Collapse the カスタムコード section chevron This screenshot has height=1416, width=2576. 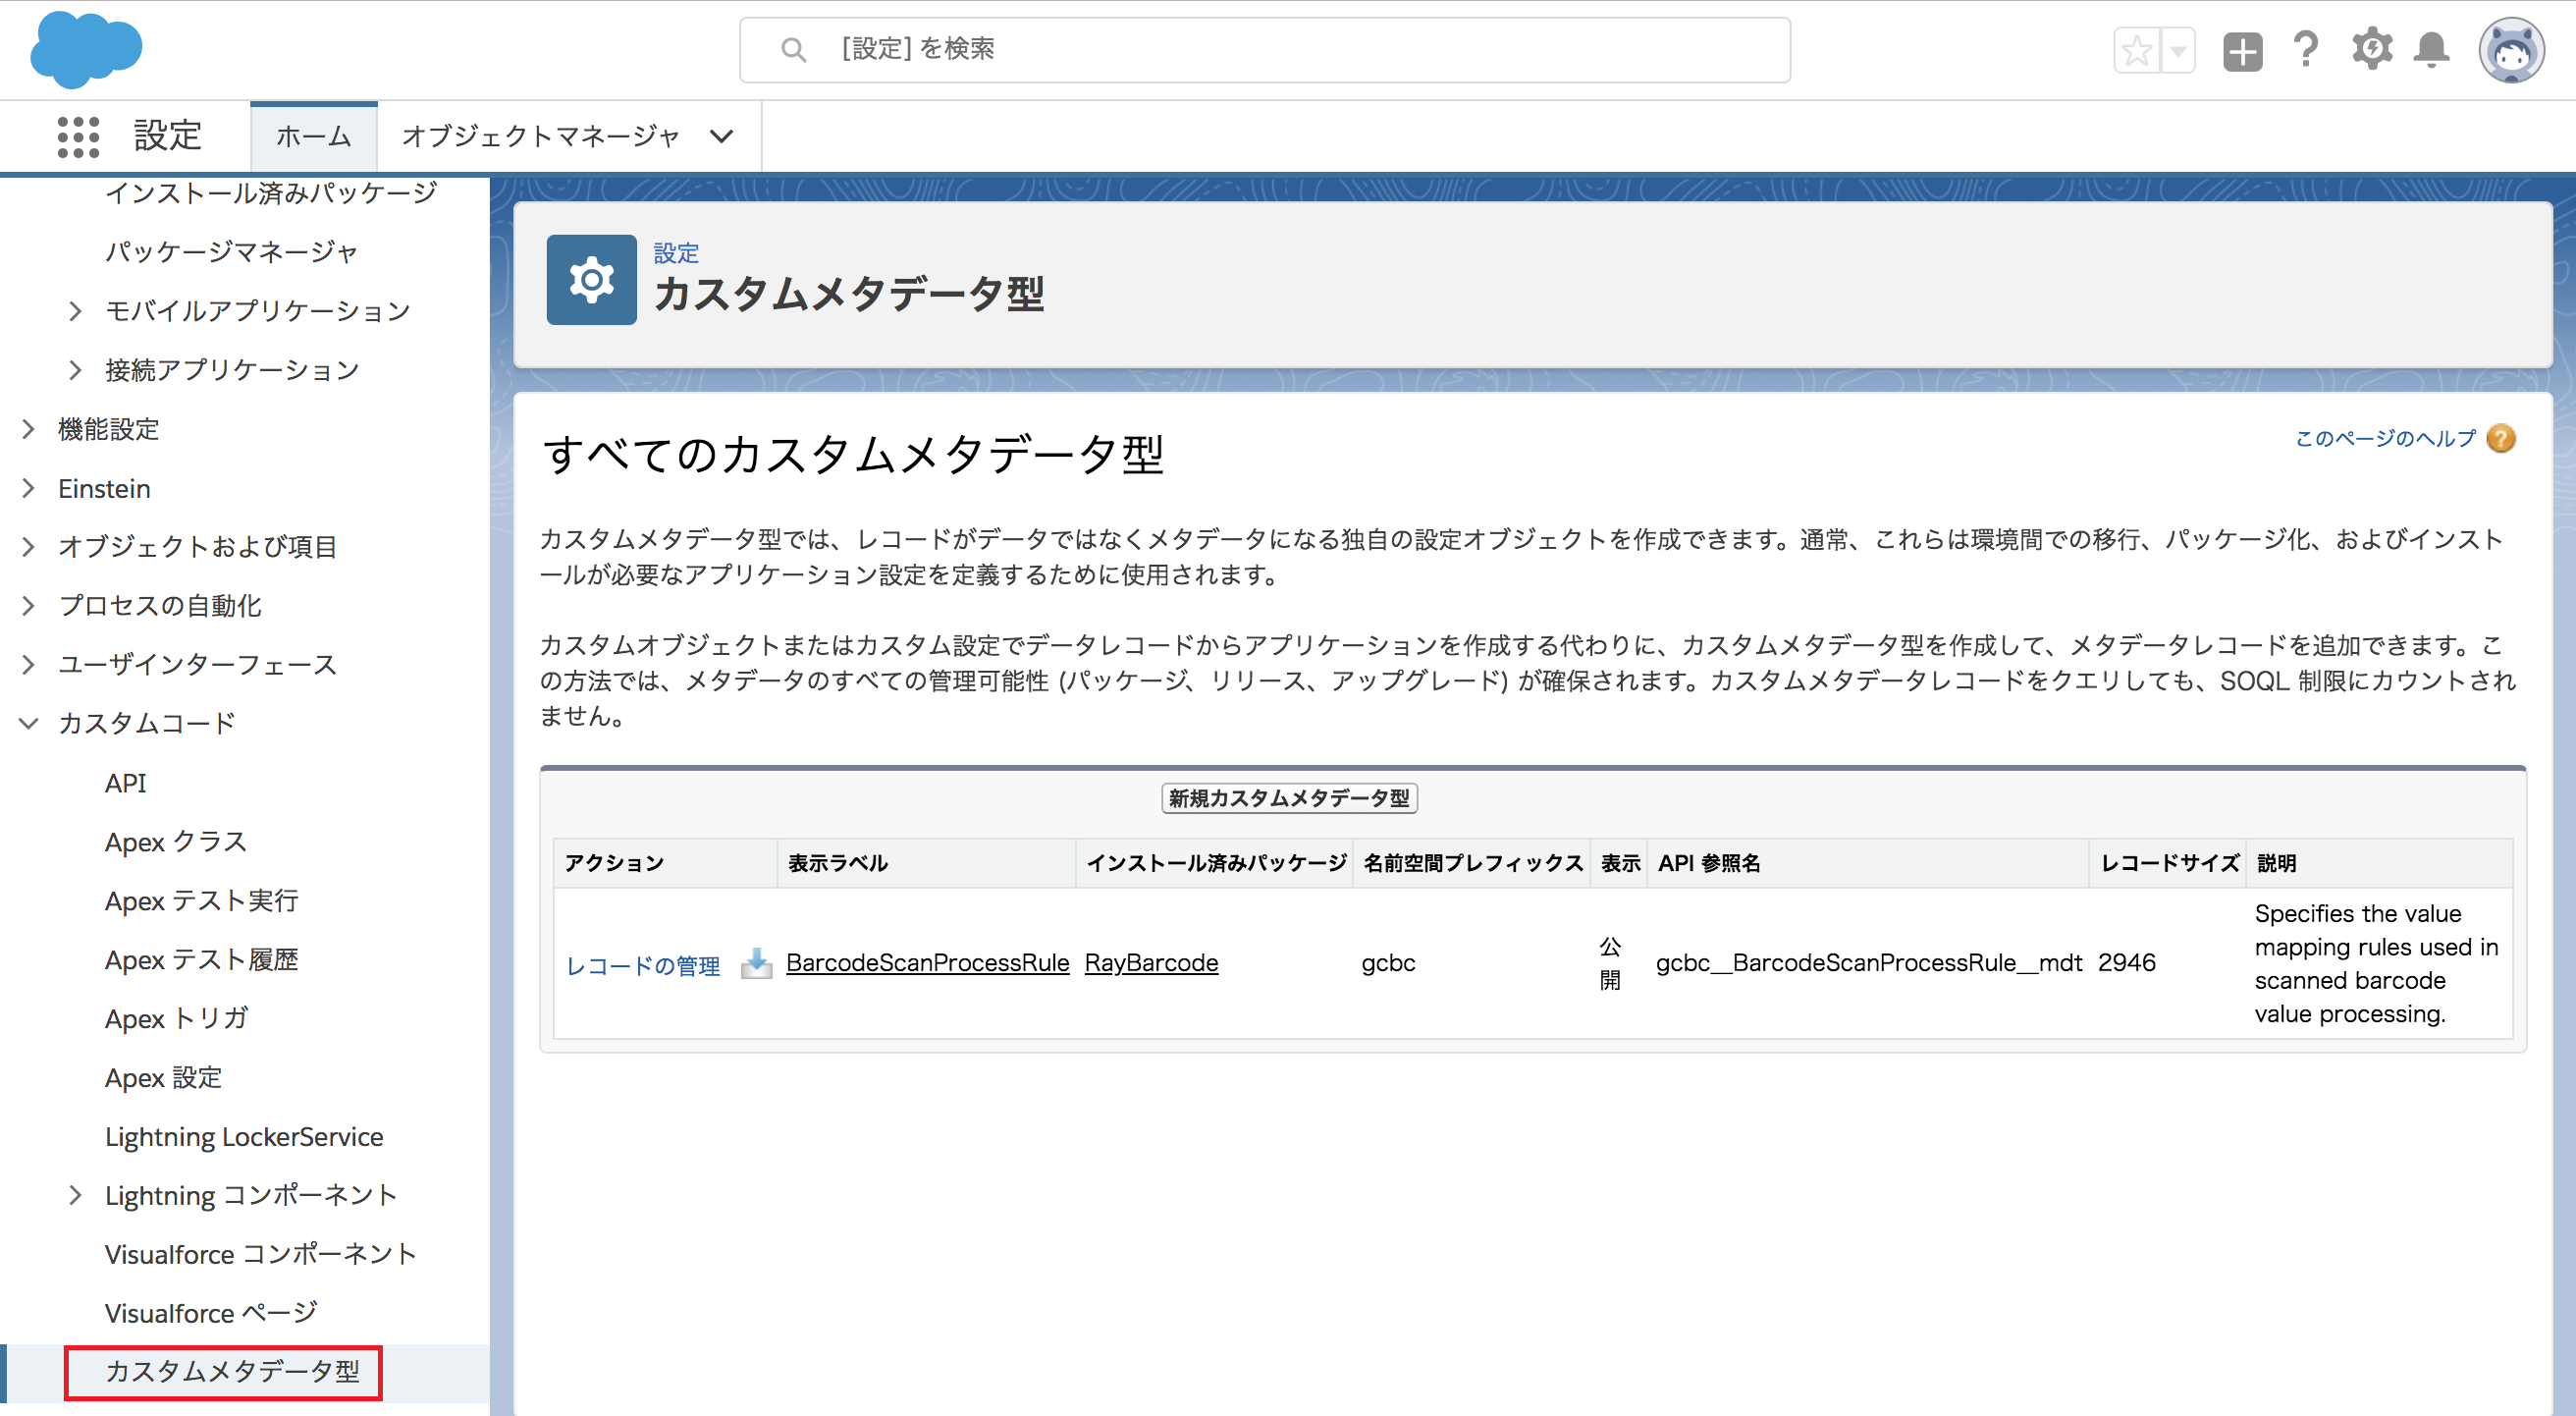pos(28,723)
